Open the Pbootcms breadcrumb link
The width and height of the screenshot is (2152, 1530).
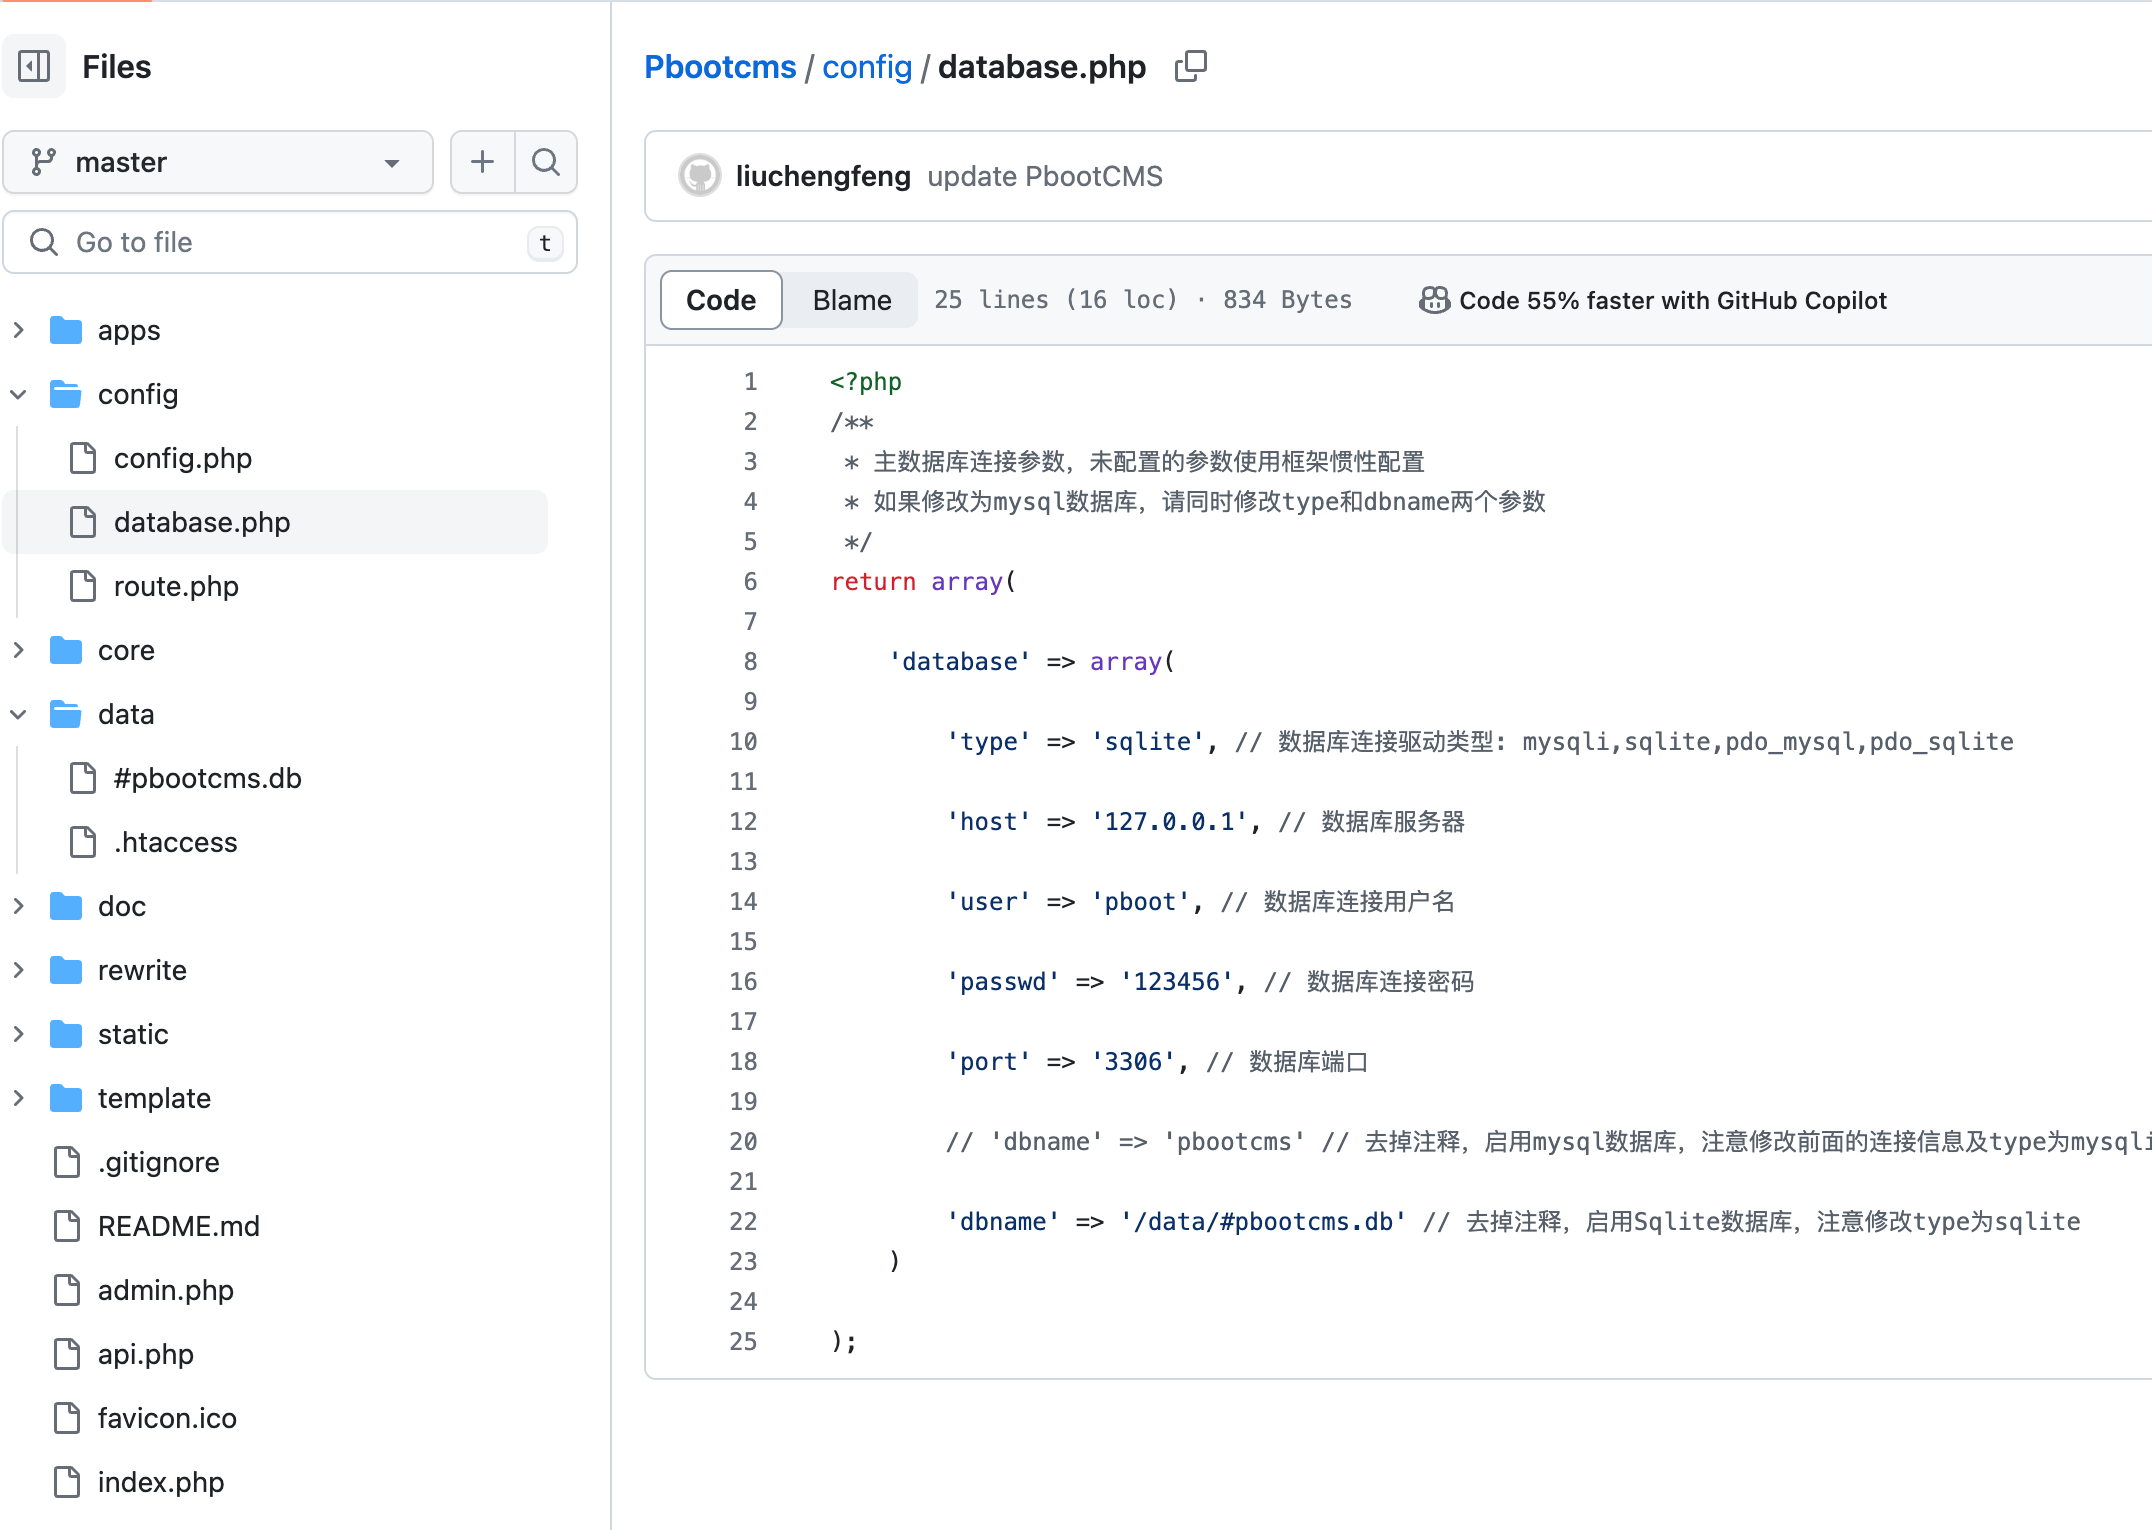(720, 67)
